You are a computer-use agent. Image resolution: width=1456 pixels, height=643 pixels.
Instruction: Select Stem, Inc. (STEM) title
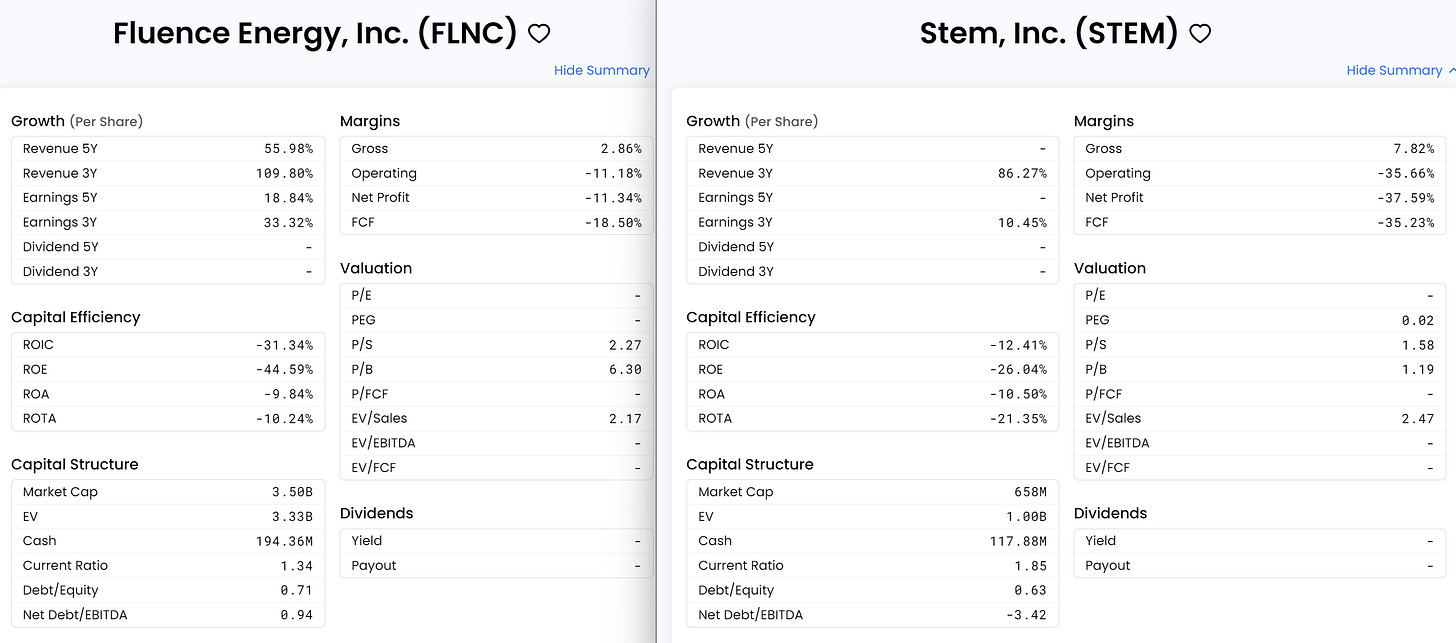(x=1049, y=33)
